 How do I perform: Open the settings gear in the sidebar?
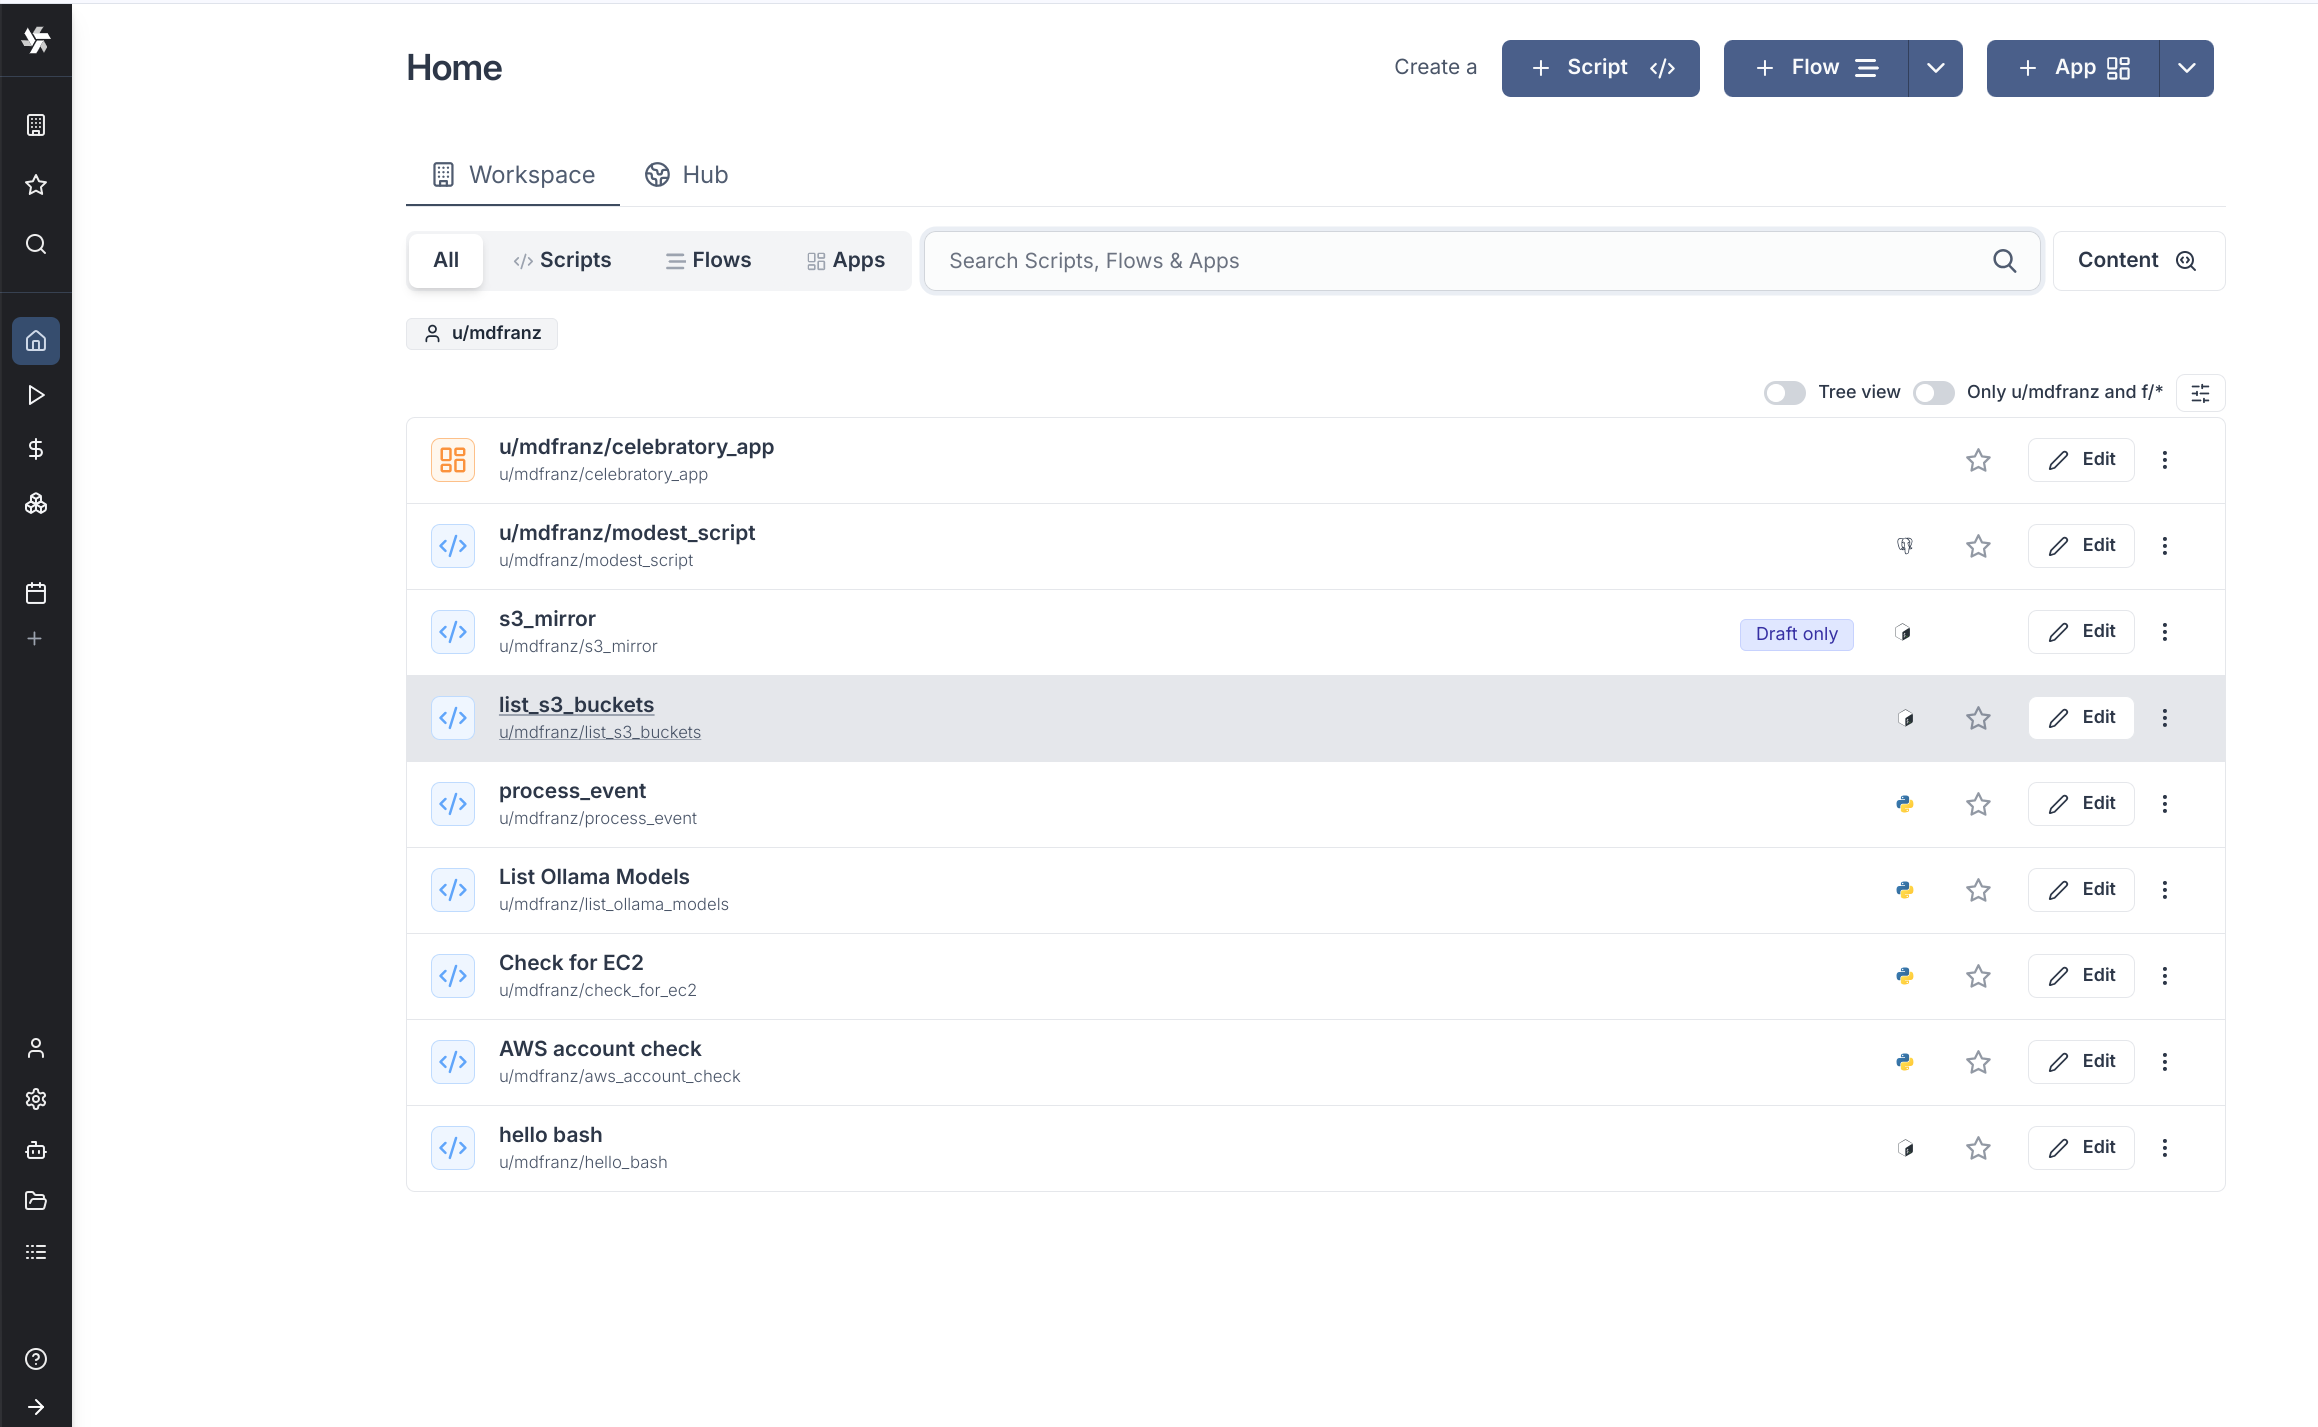tap(36, 1099)
